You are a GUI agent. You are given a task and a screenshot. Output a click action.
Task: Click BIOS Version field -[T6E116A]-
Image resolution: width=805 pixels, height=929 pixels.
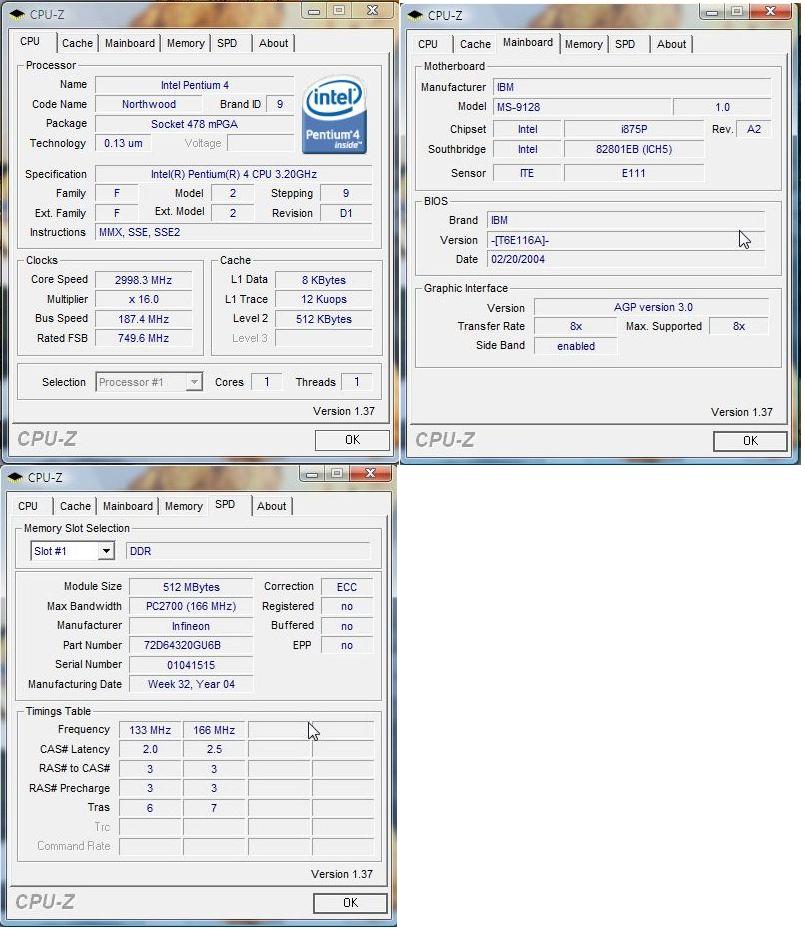626,241
